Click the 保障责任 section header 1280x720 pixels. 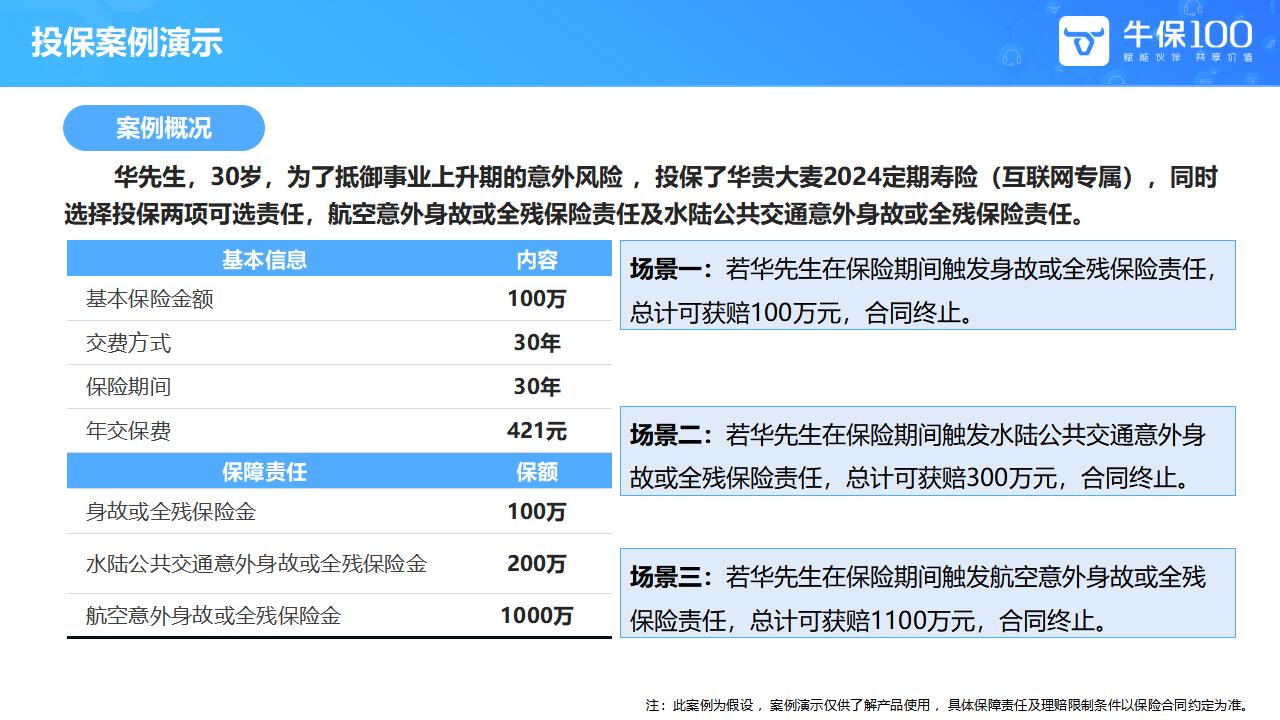click(264, 472)
